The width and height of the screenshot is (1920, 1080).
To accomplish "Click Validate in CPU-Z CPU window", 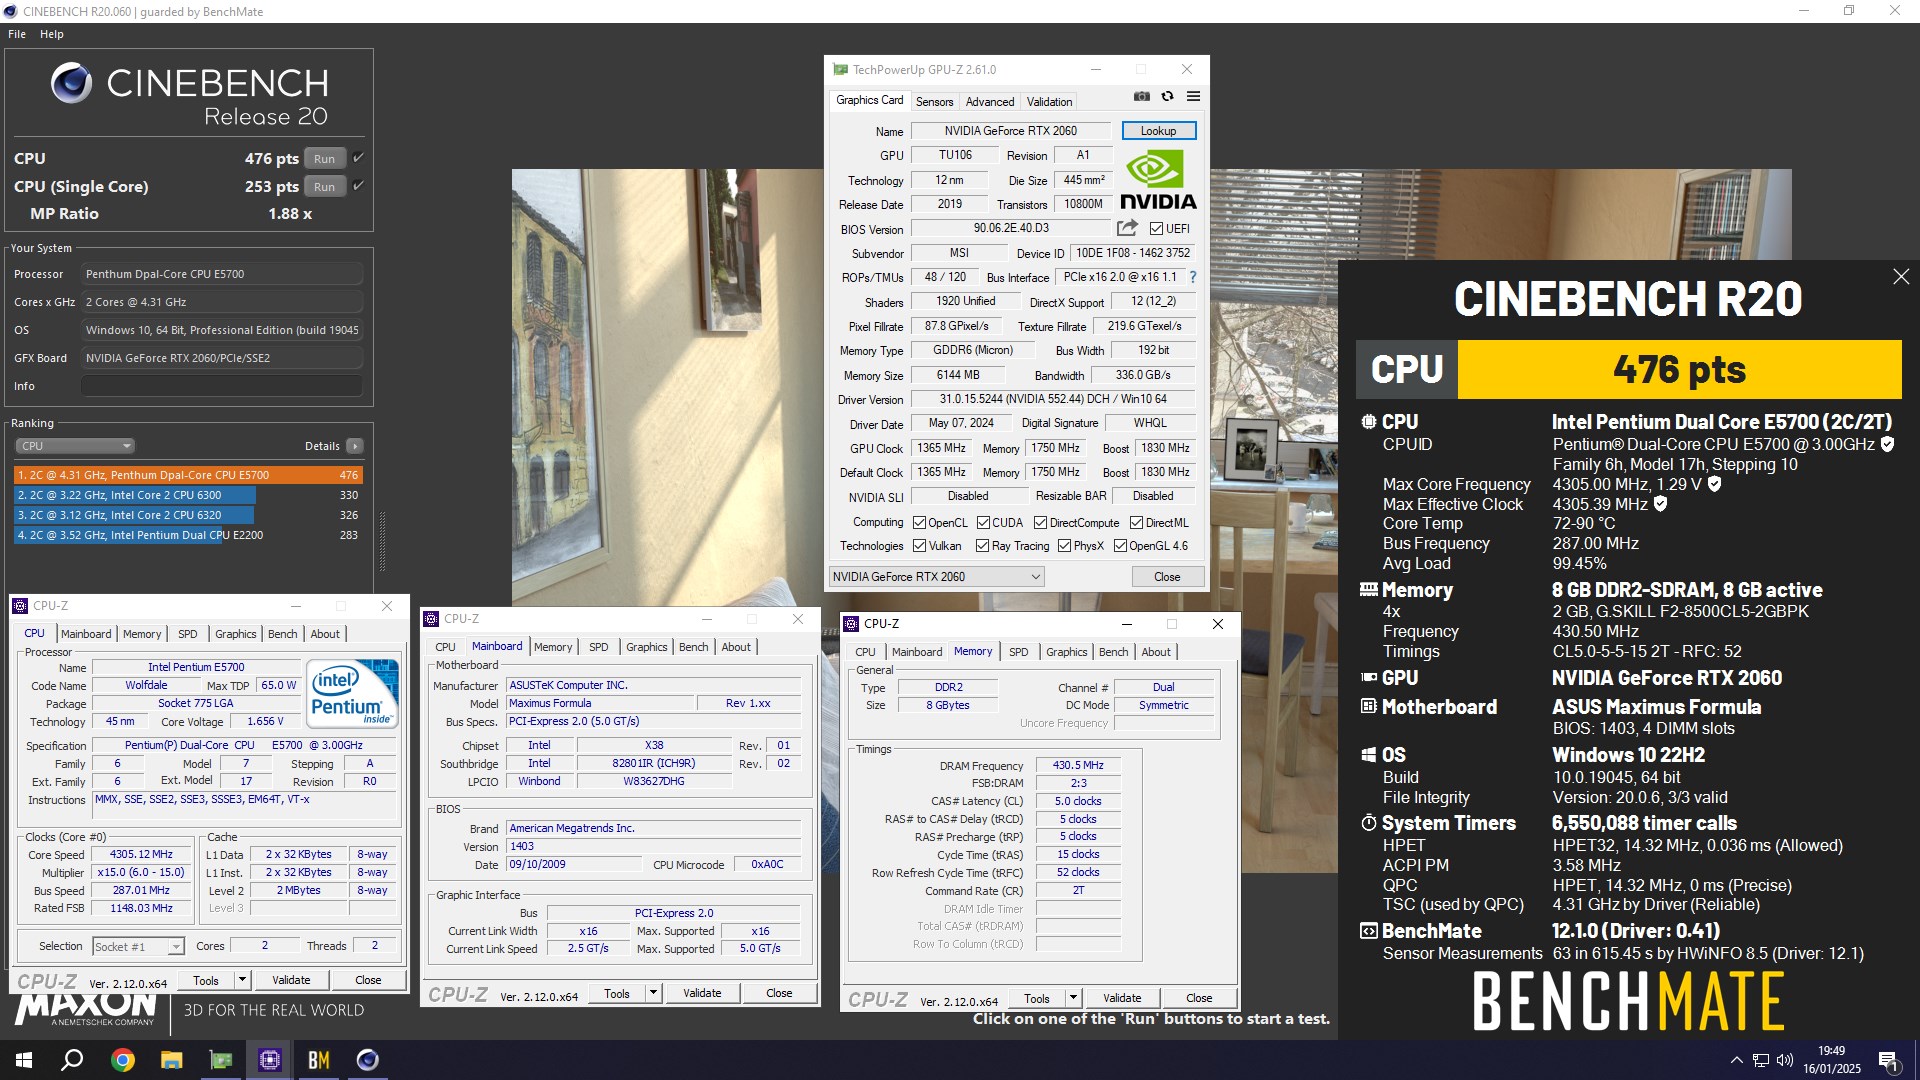I will (x=291, y=980).
